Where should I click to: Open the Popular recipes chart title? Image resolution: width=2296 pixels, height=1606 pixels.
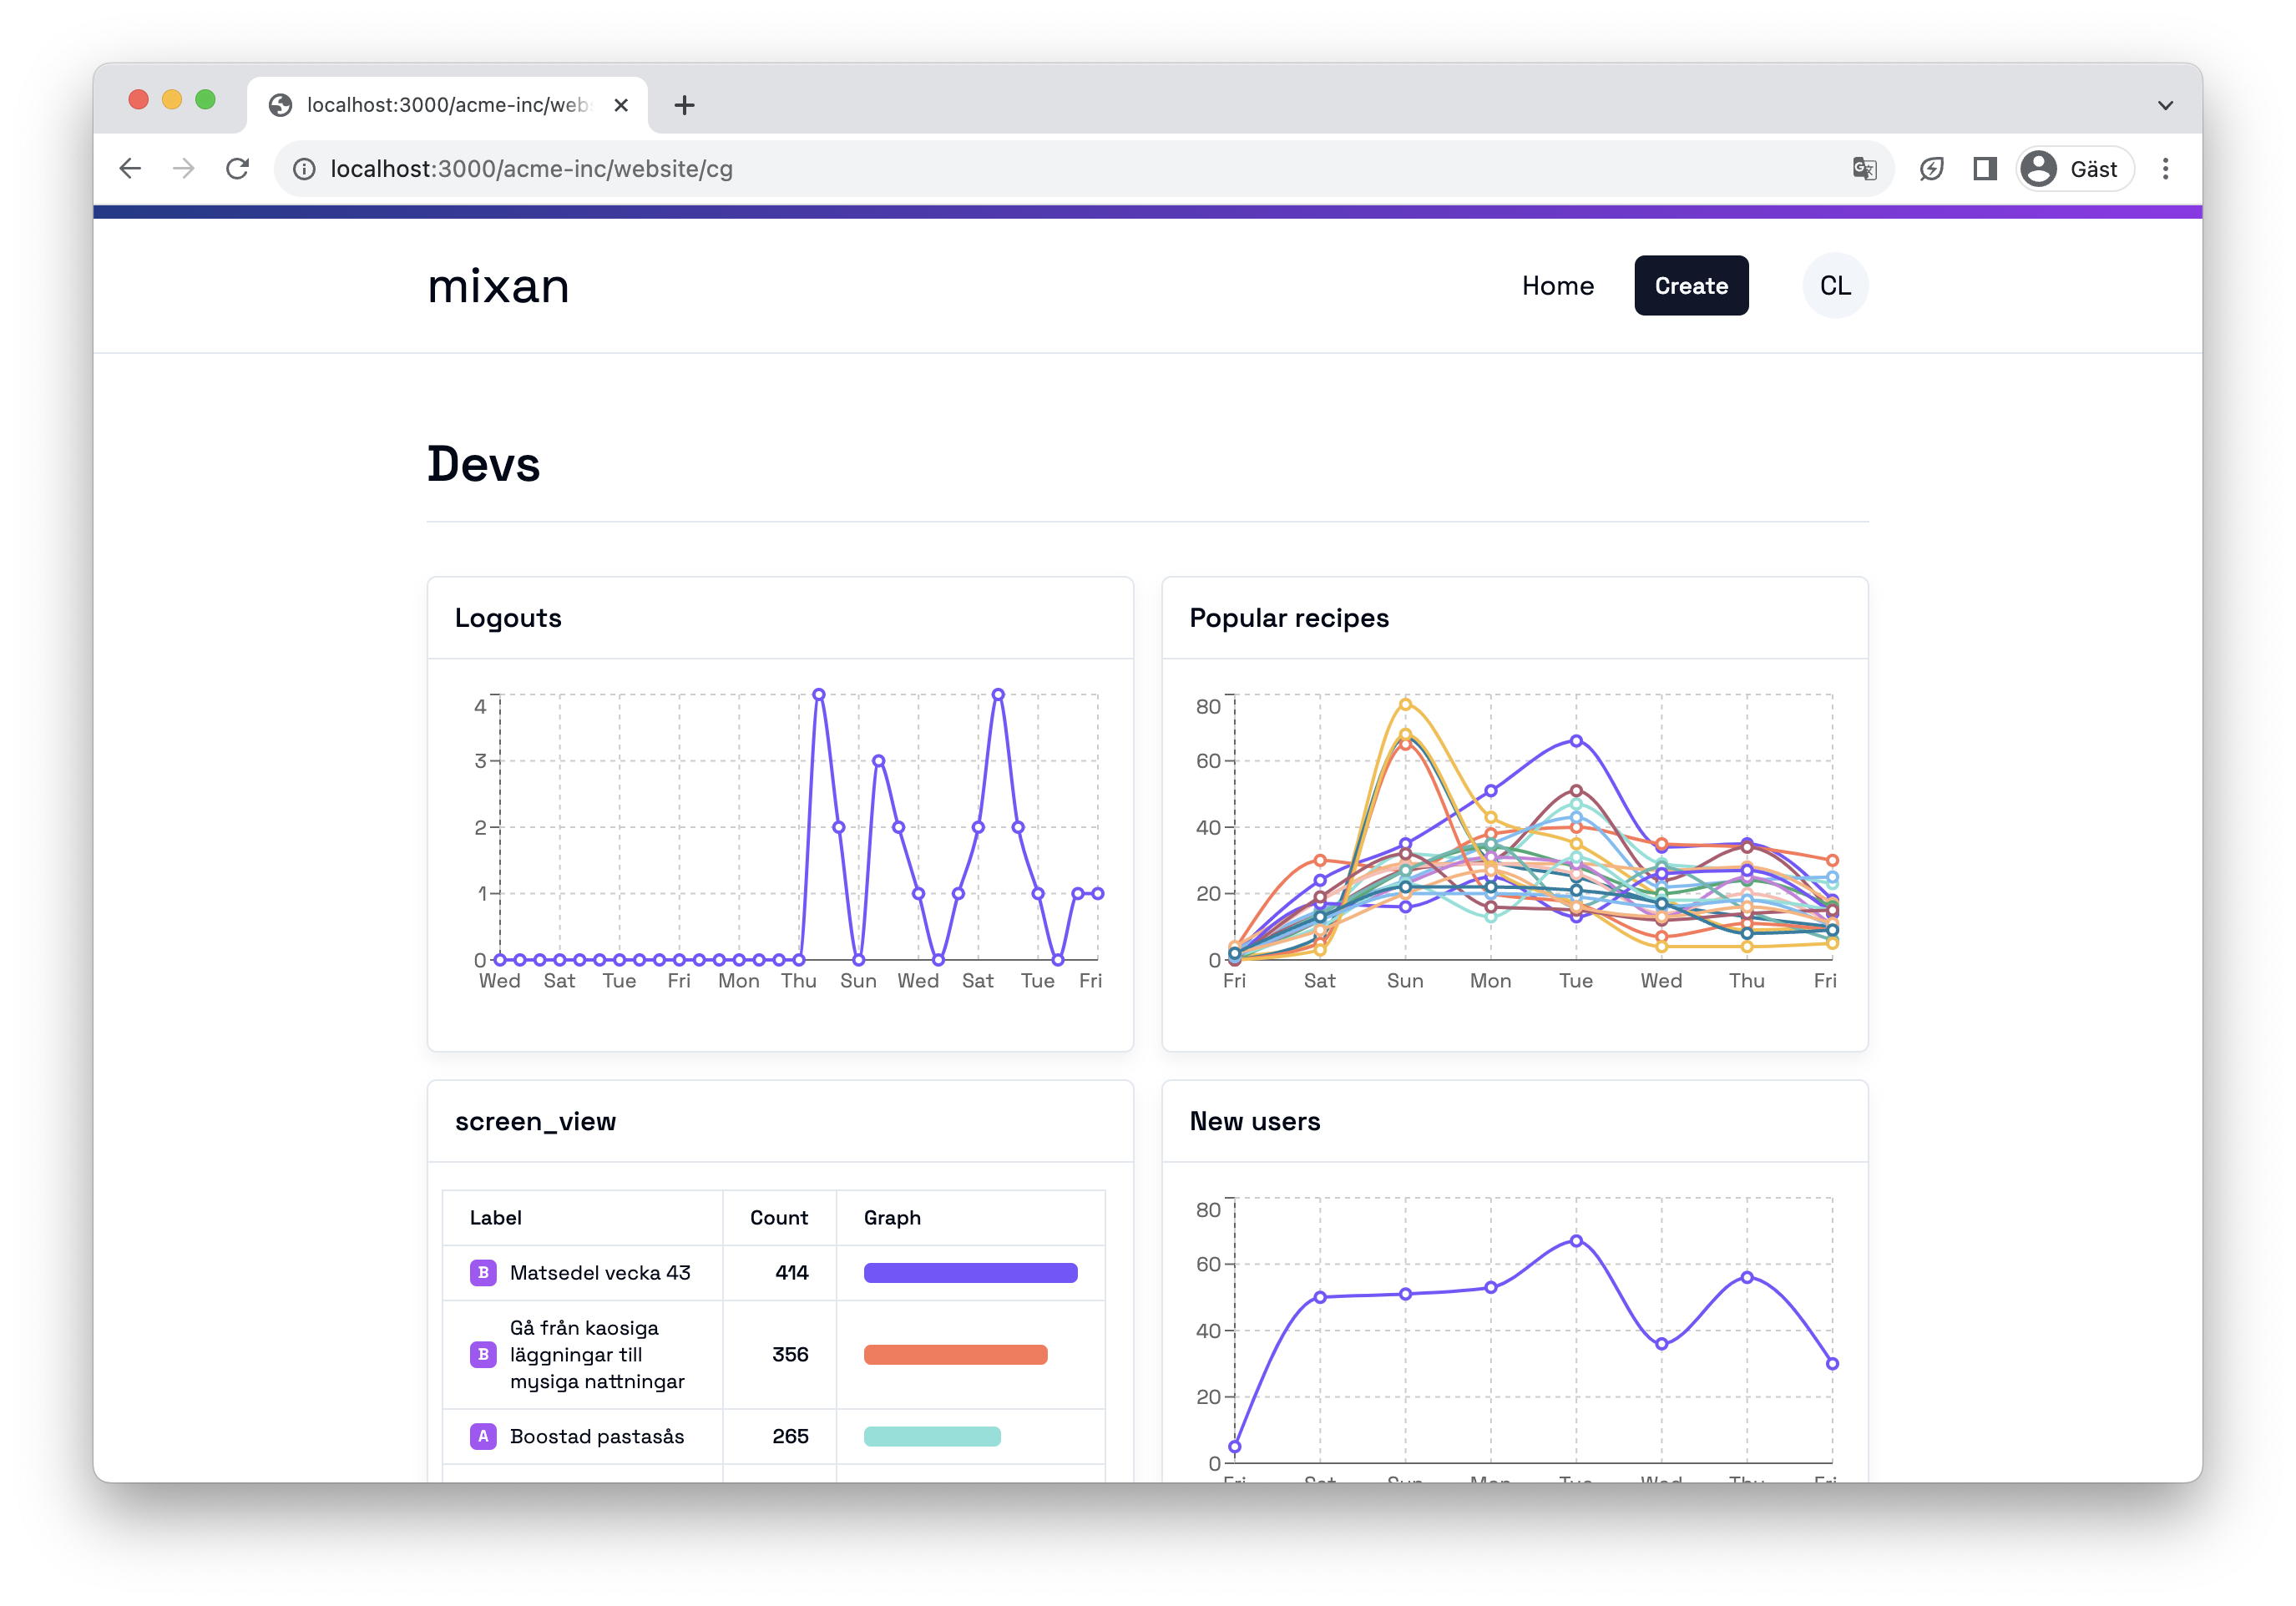click(1289, 618)
